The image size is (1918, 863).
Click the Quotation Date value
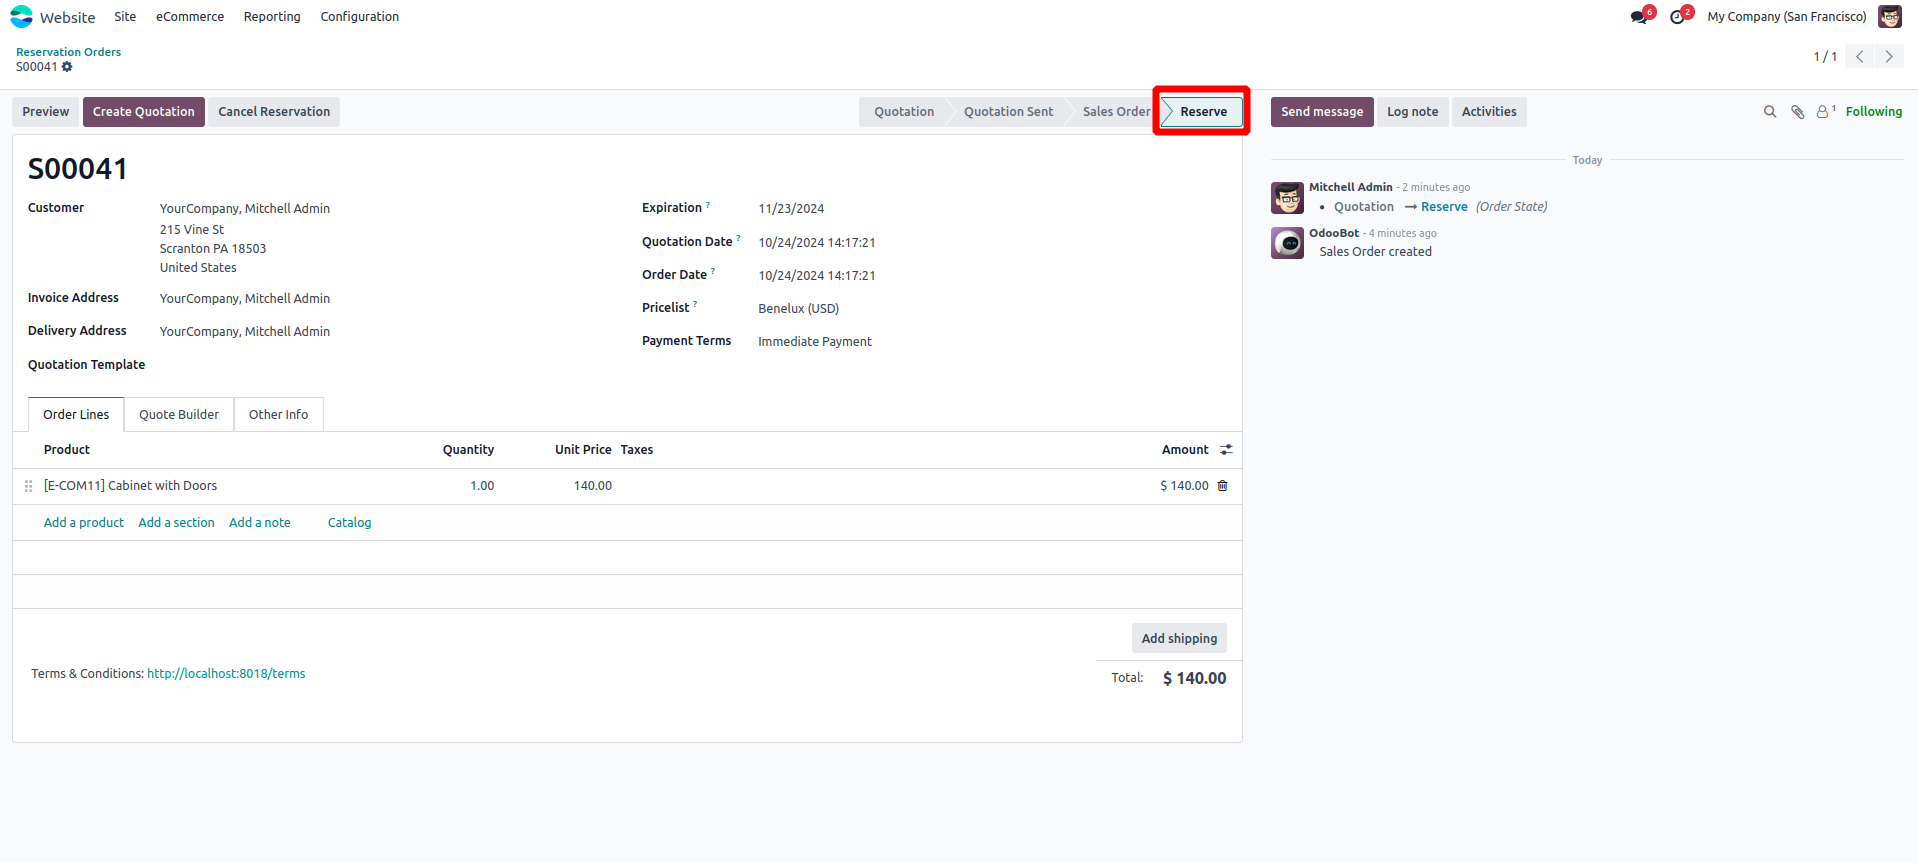[817, 243]
